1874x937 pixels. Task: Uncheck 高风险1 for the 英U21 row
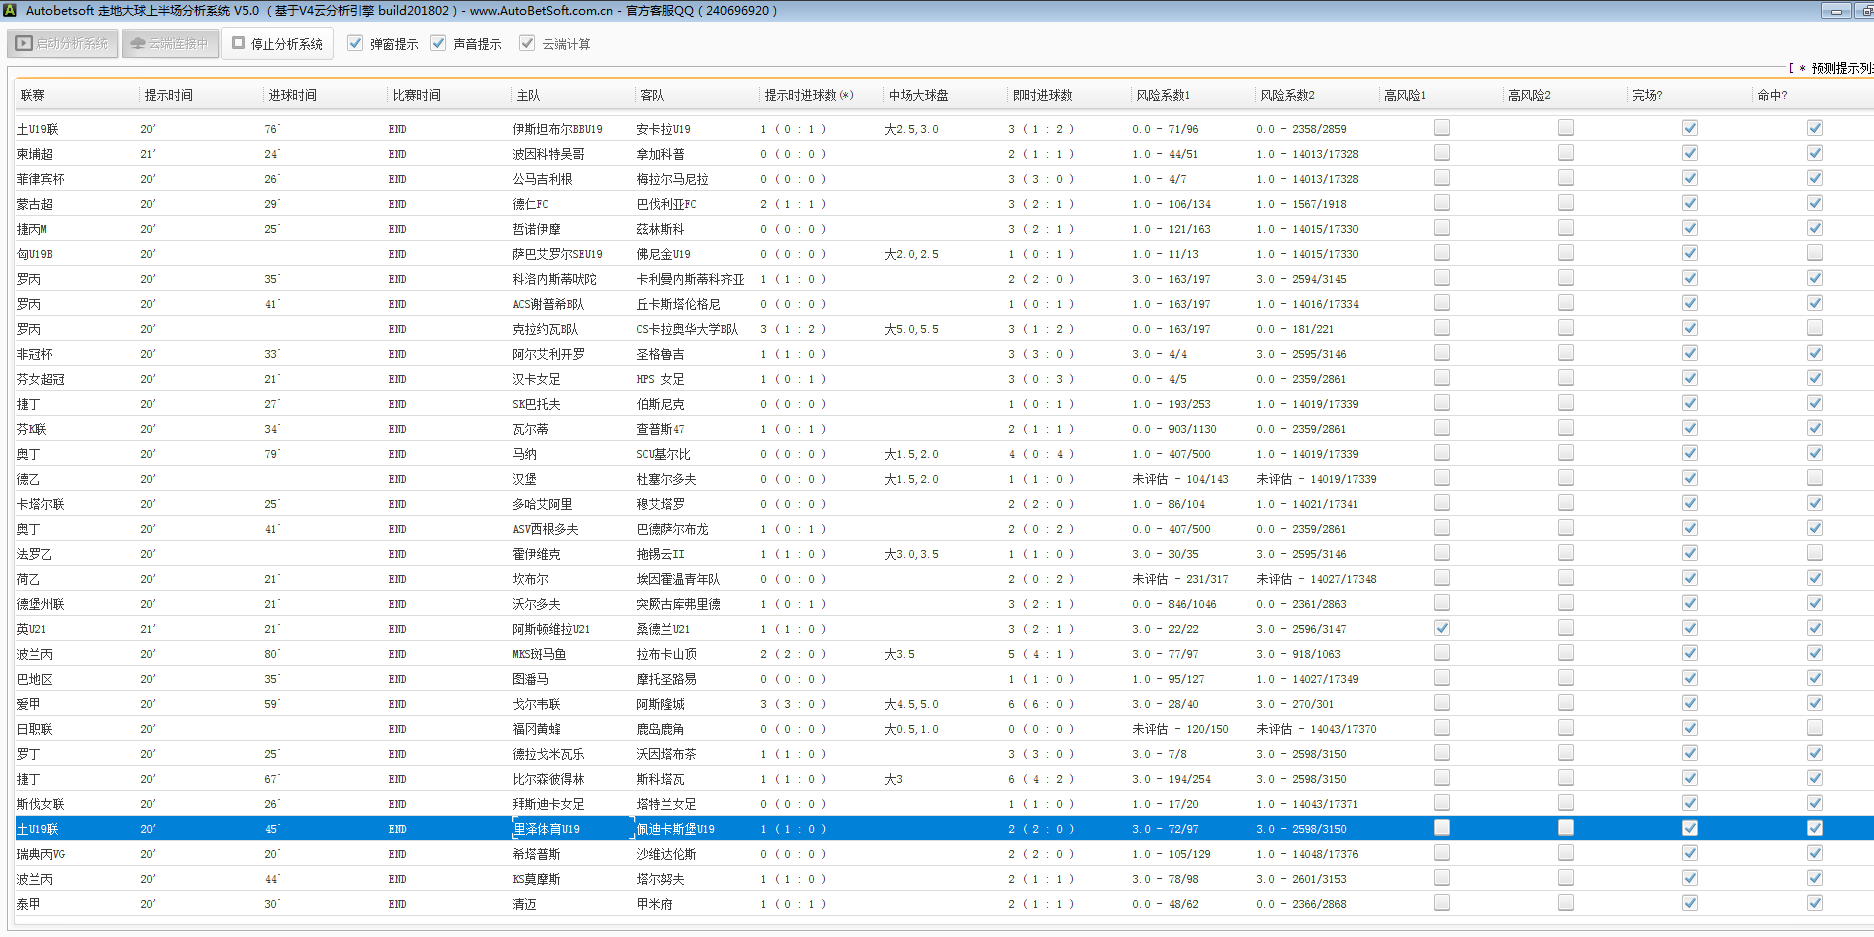coord(1441,628)
